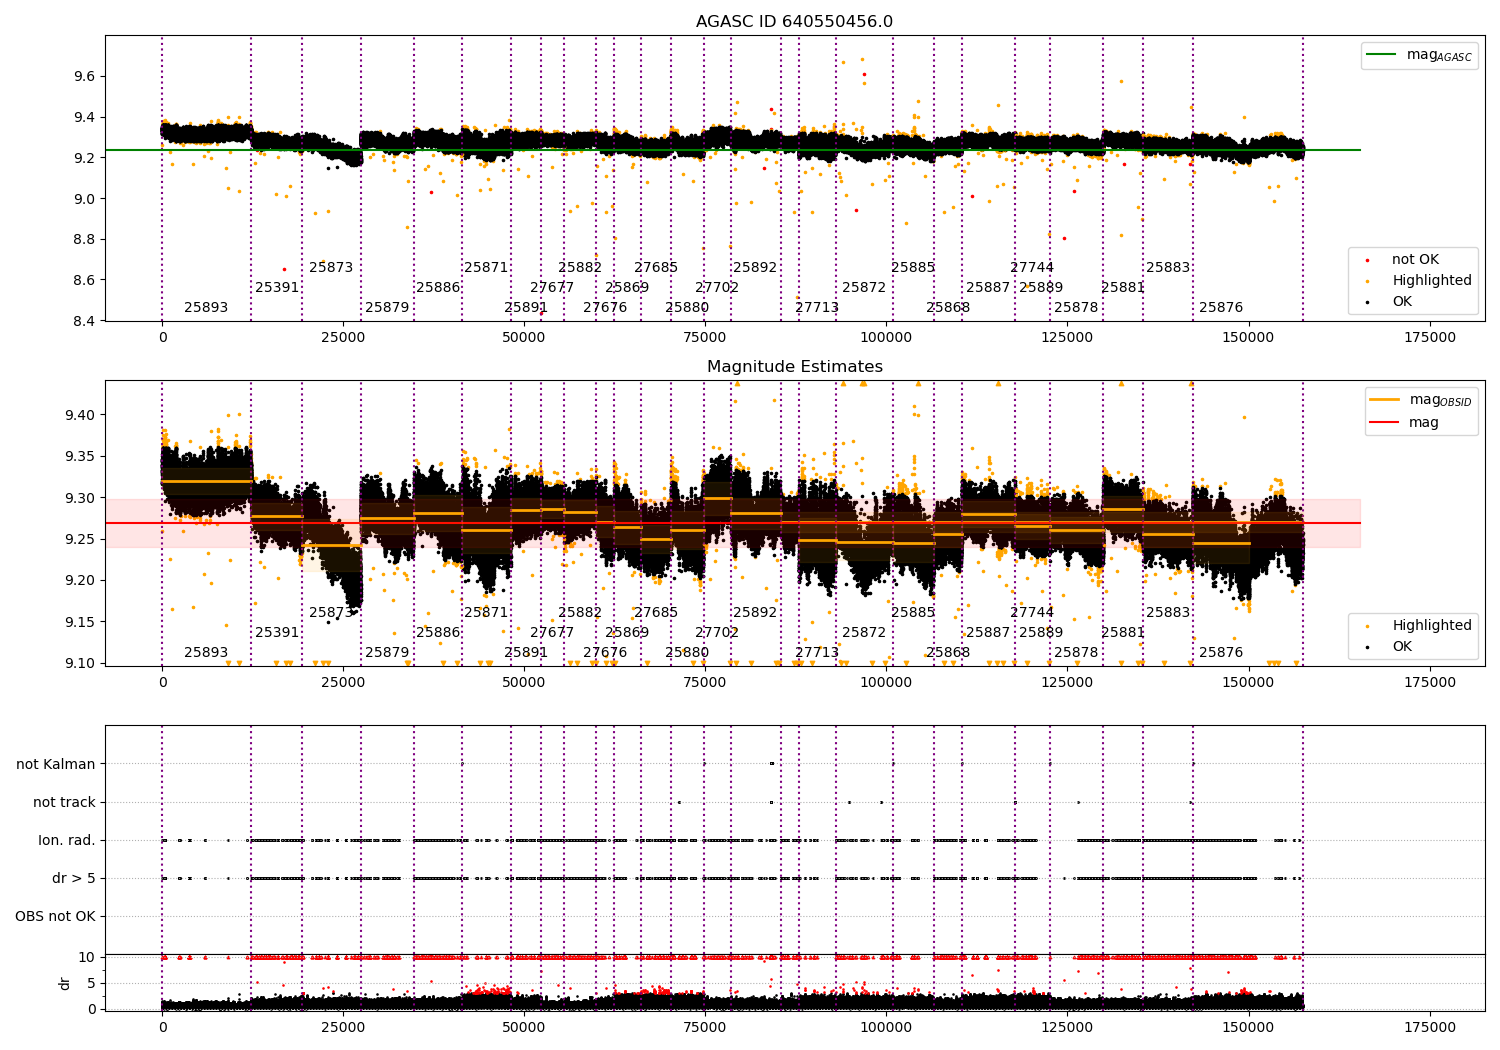Click the 'dr > 5' axis label
The image size is (1500, 1050).
pyautogui.click(x=74, y=878)
